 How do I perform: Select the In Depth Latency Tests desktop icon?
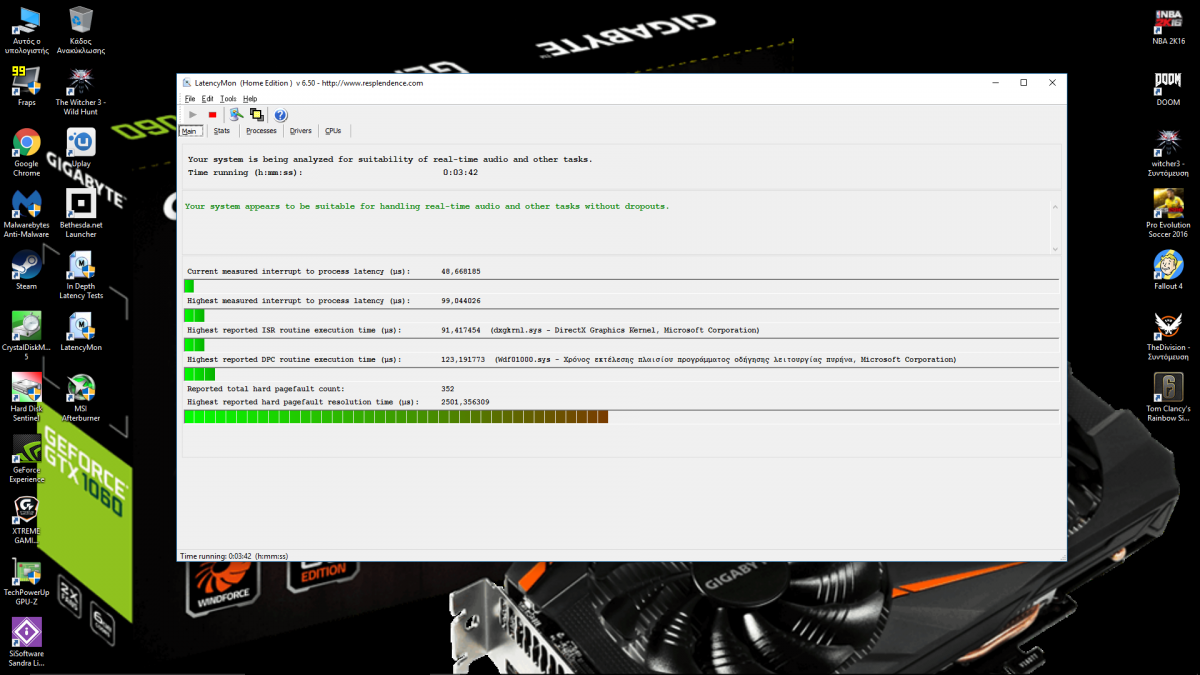81,275
